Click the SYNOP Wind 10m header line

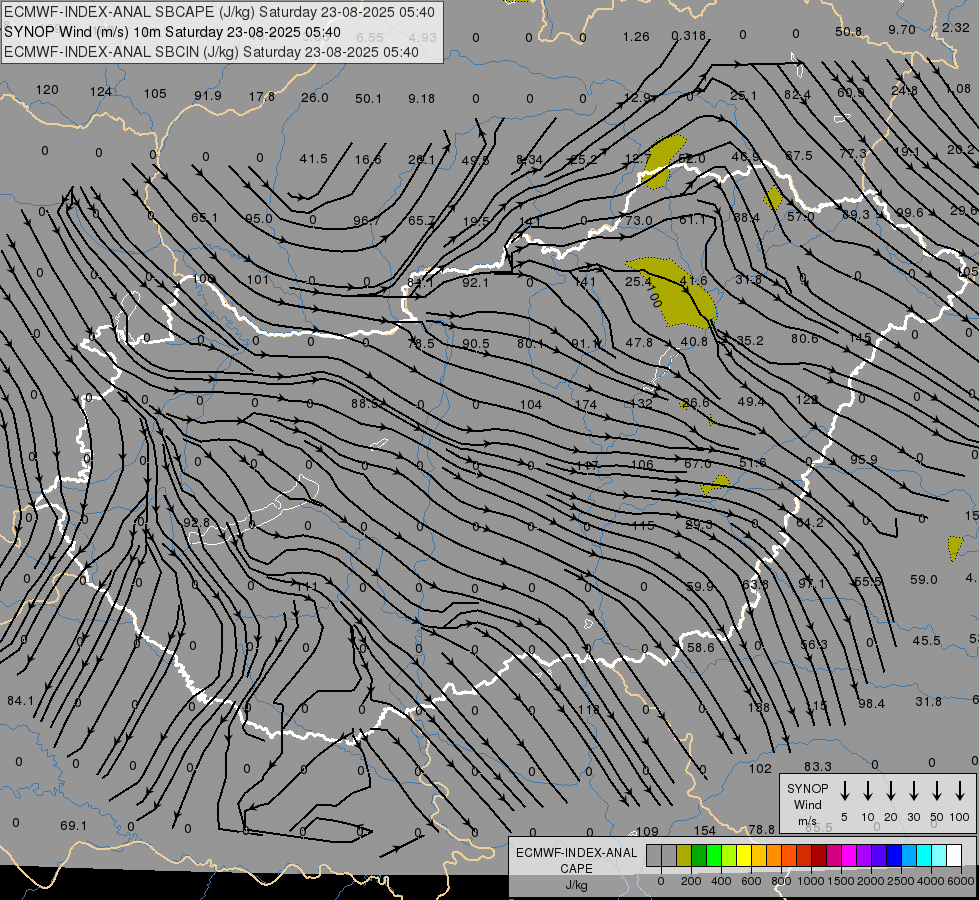tap(172, 32)
